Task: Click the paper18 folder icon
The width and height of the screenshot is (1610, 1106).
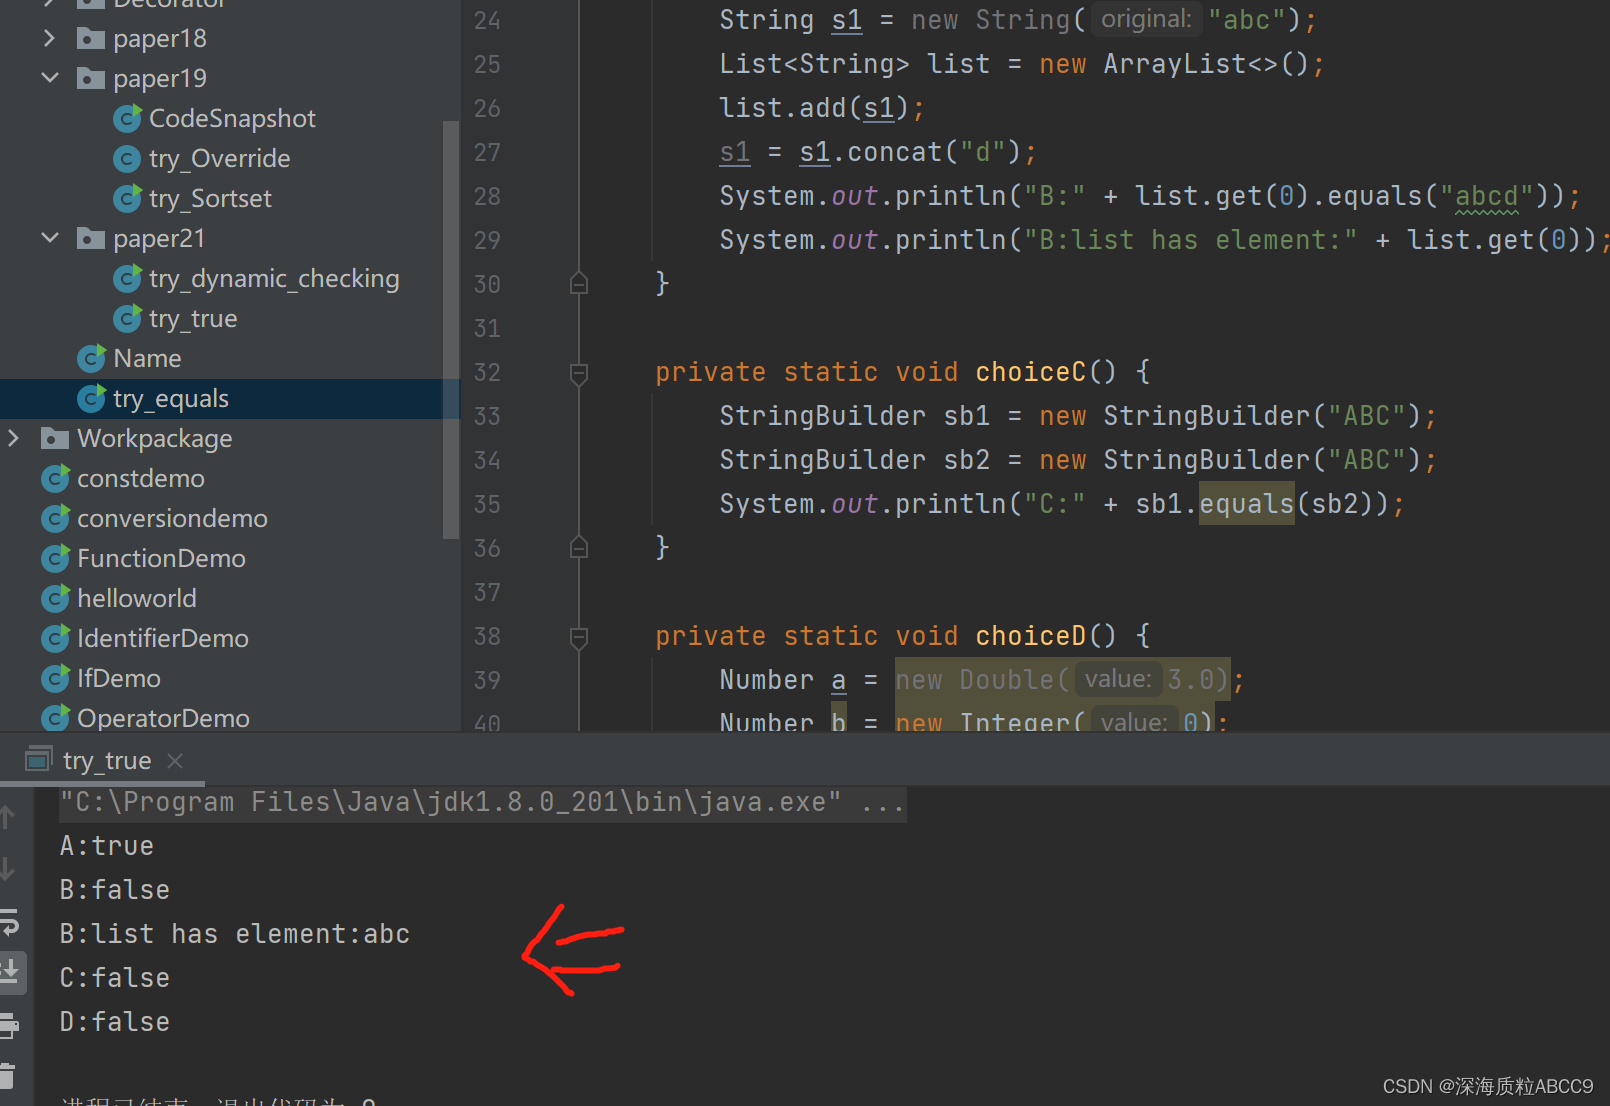Action: click(x=91, y=38)
